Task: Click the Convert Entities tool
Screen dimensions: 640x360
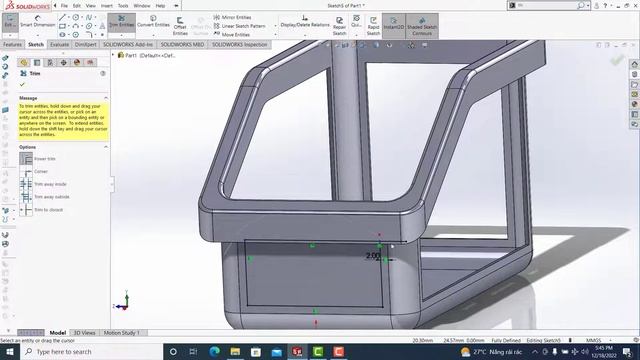Action: [153, 22]
